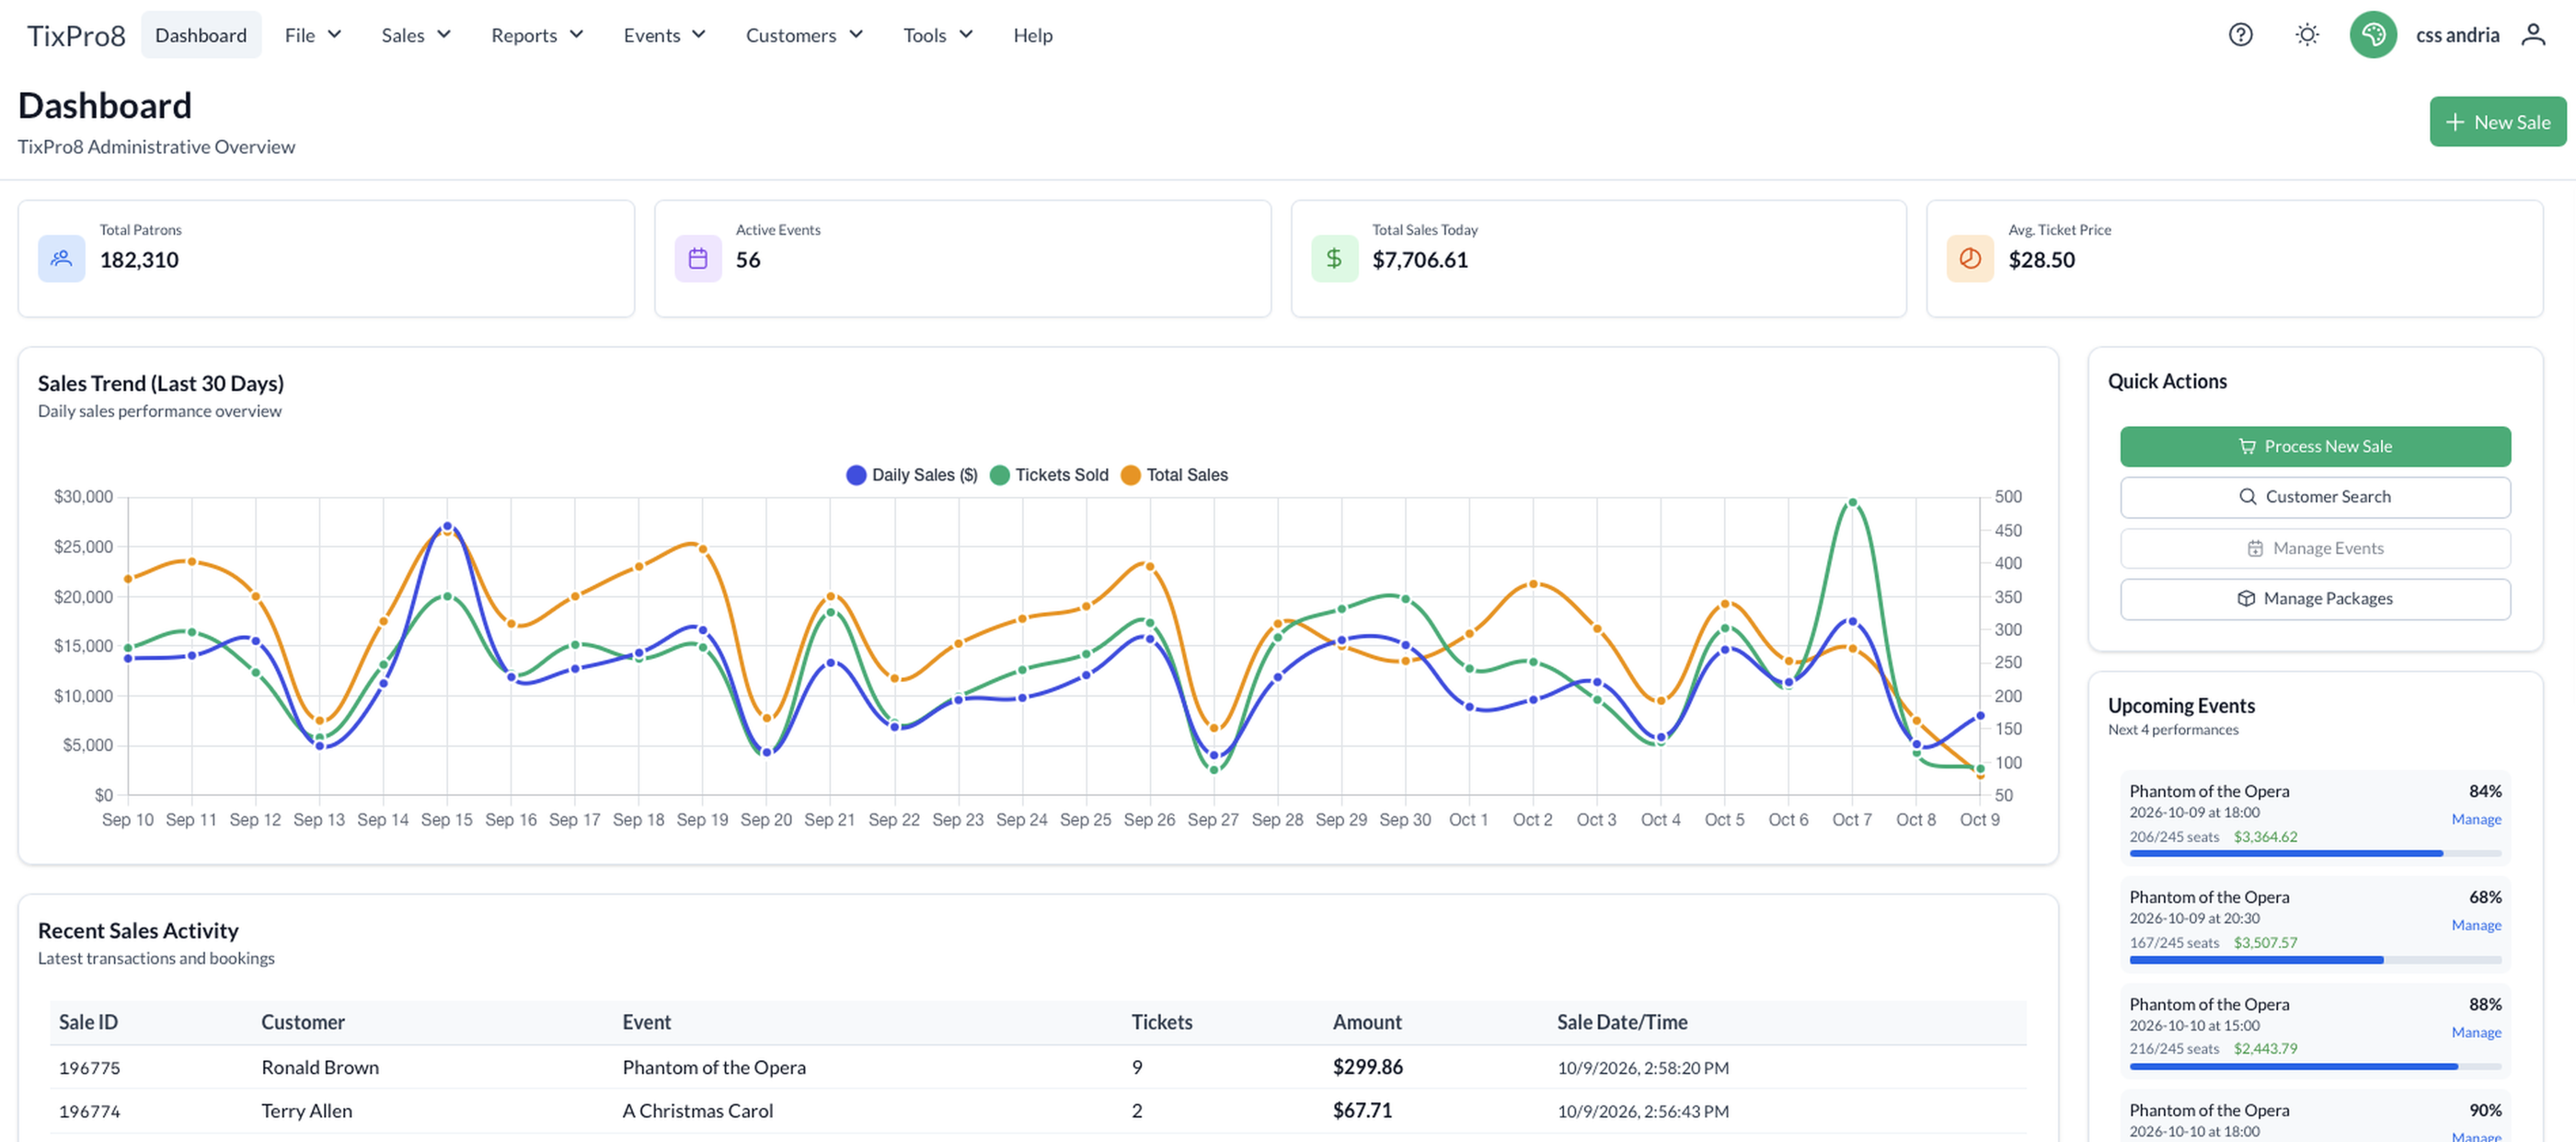Screen dimensions: 2576x1142
Task: Click the Tickets column header
Action: 1161,1023
